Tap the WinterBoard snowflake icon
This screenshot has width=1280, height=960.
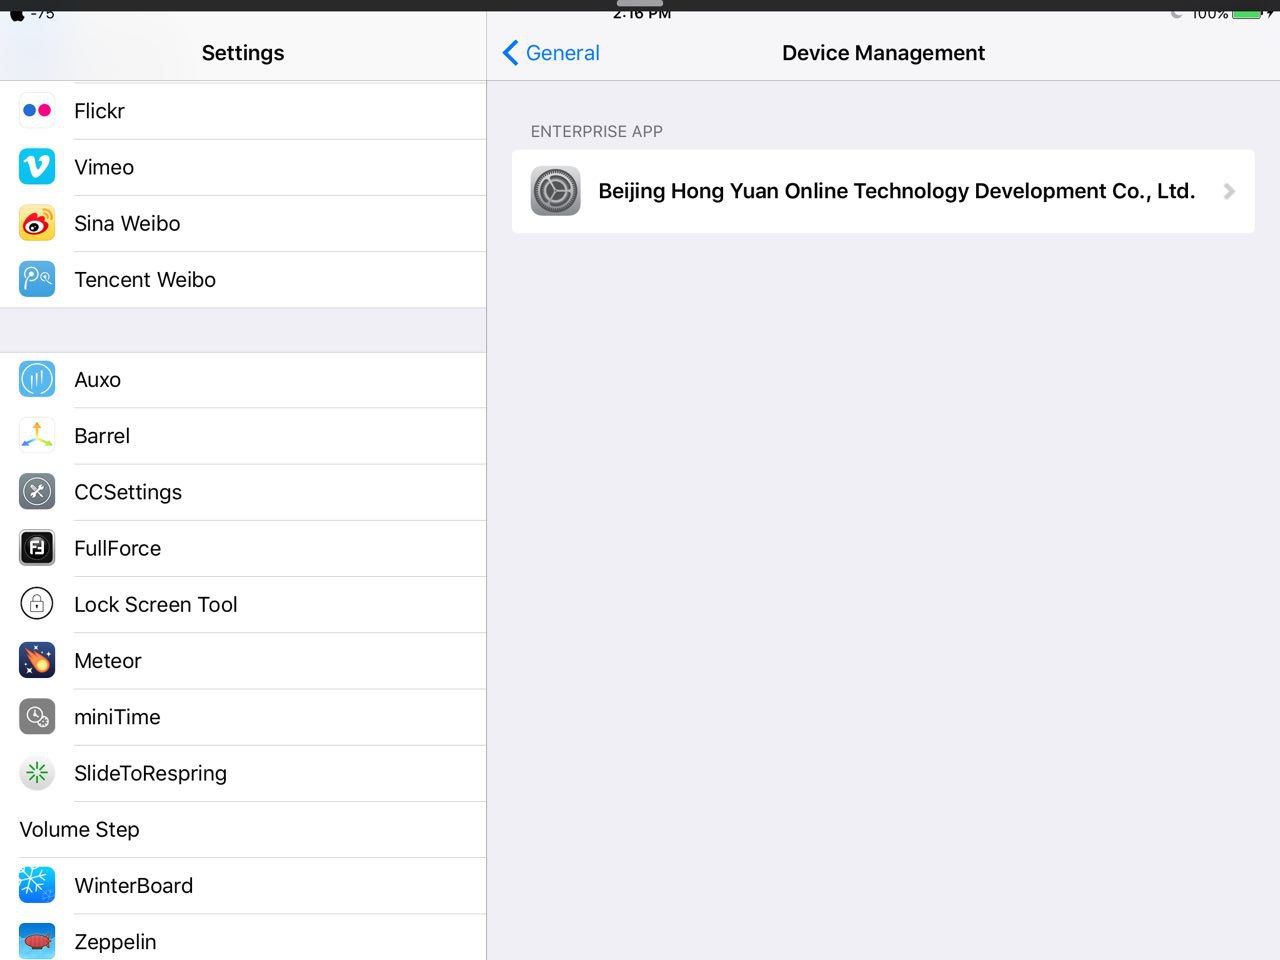(x=37, y=885)
